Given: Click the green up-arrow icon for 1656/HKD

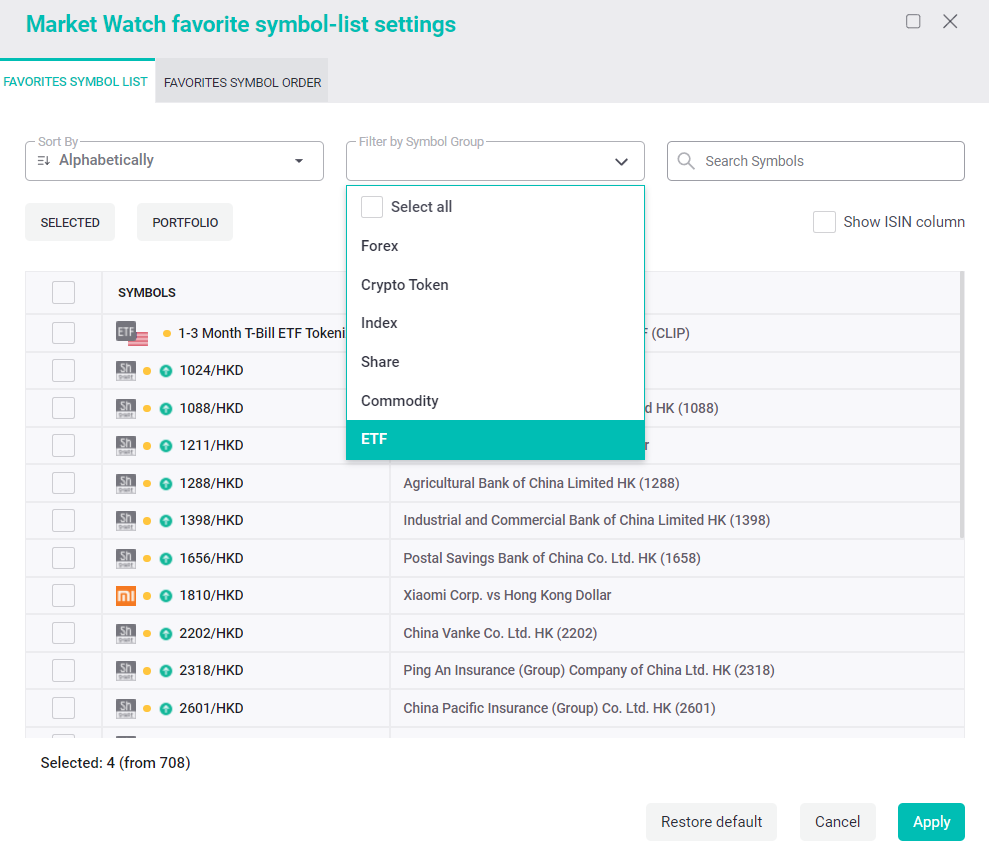Looking at the screenshot, I should pyautogui.click(x=166, y=559).
